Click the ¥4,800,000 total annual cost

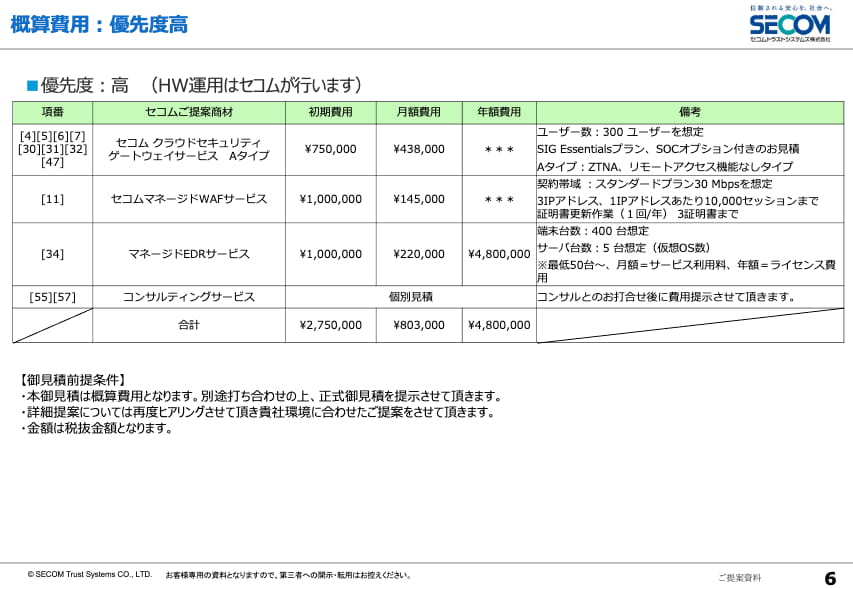(x=499, y=325)
